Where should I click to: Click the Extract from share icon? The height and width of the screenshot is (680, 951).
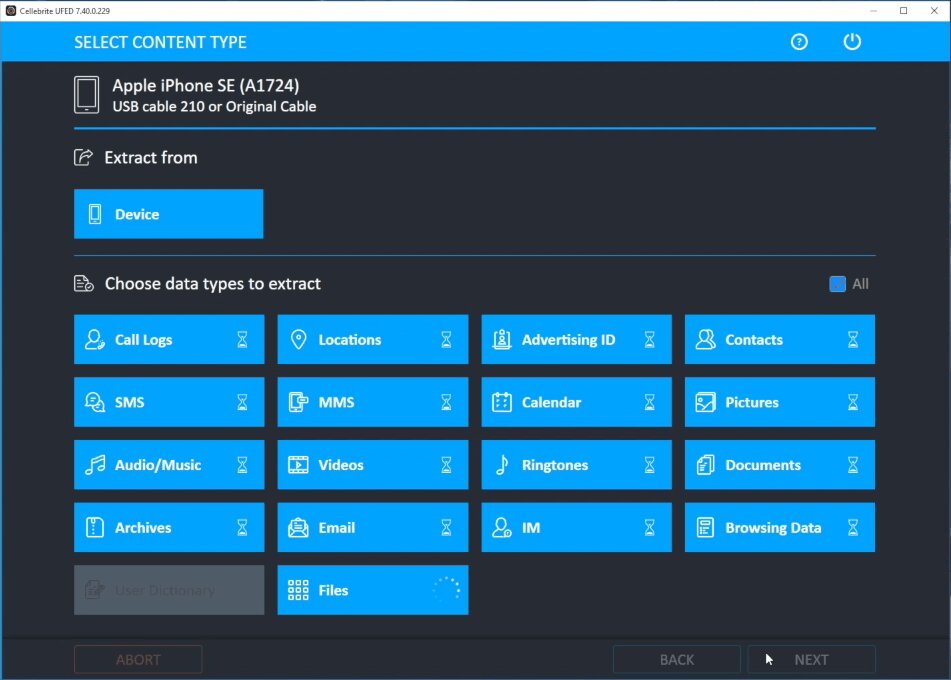tap(83, 158)
